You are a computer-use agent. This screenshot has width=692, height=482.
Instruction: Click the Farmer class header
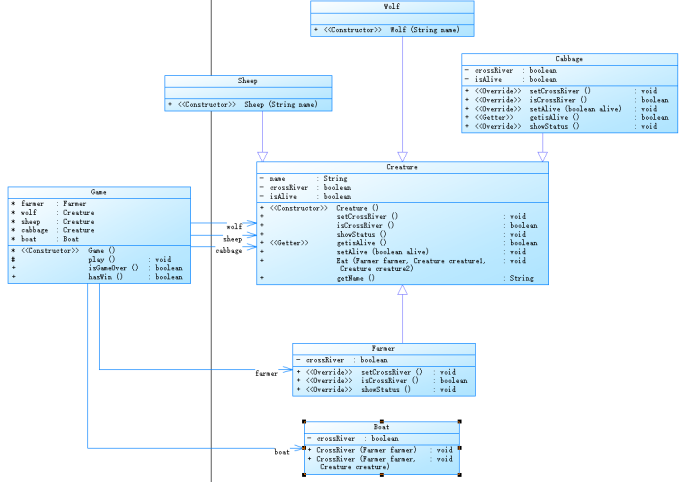(384, 348)
